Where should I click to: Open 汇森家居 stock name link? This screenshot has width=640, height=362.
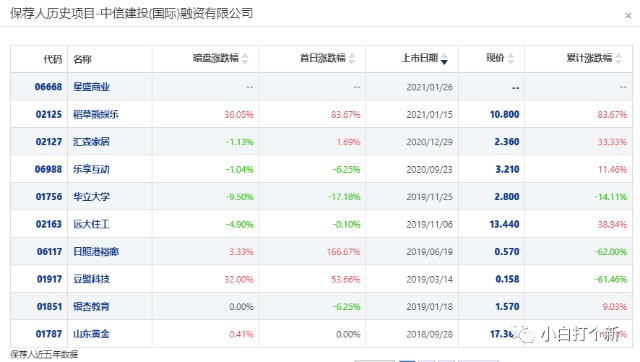coord(91,142)
